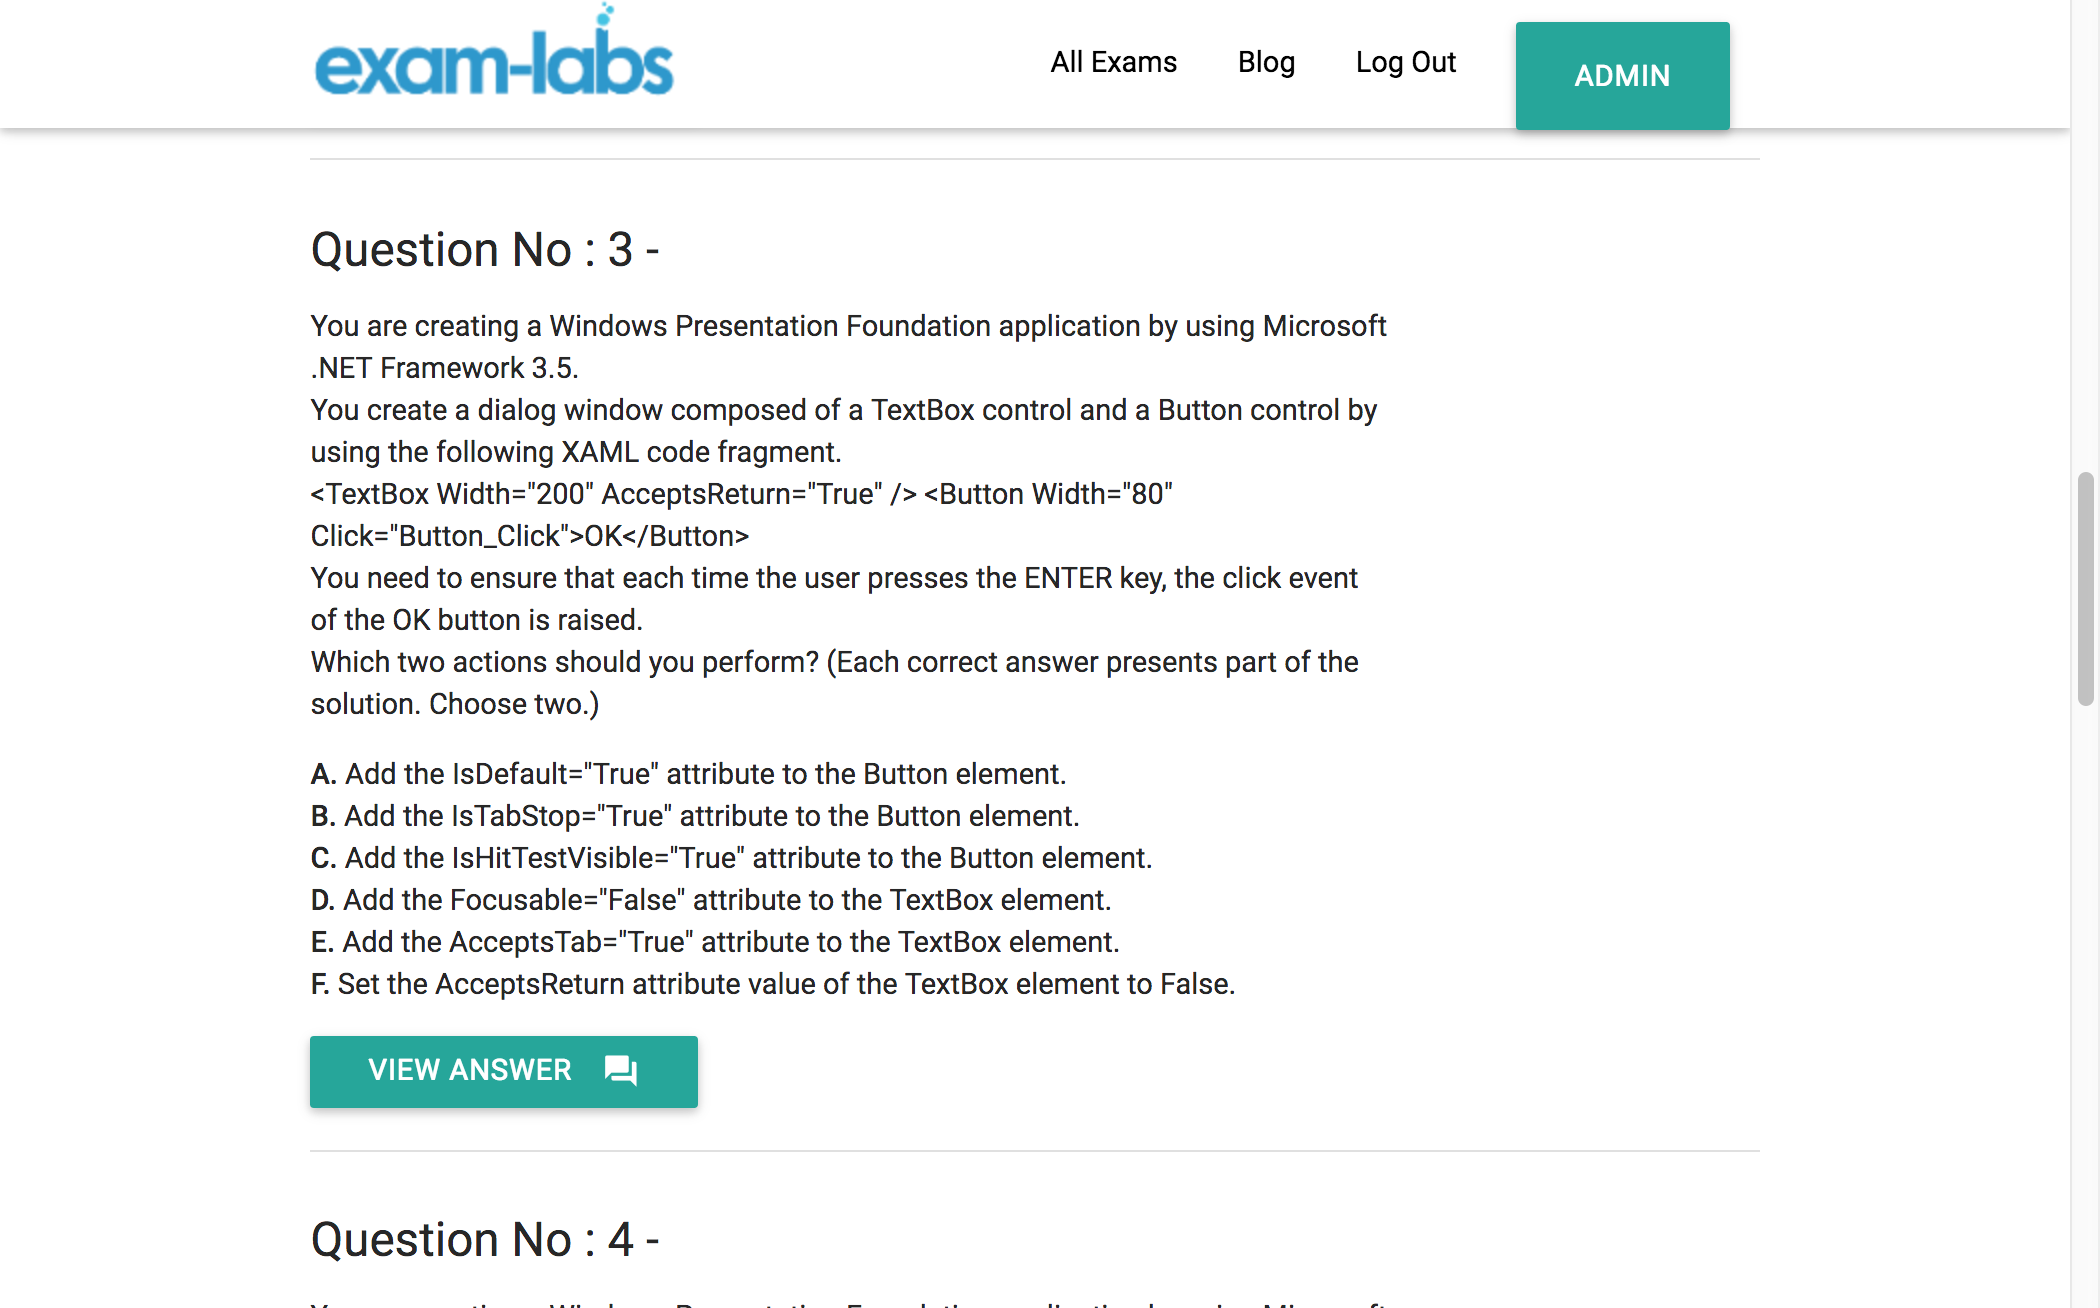Go to the Blog page

tap(1266, 62)
